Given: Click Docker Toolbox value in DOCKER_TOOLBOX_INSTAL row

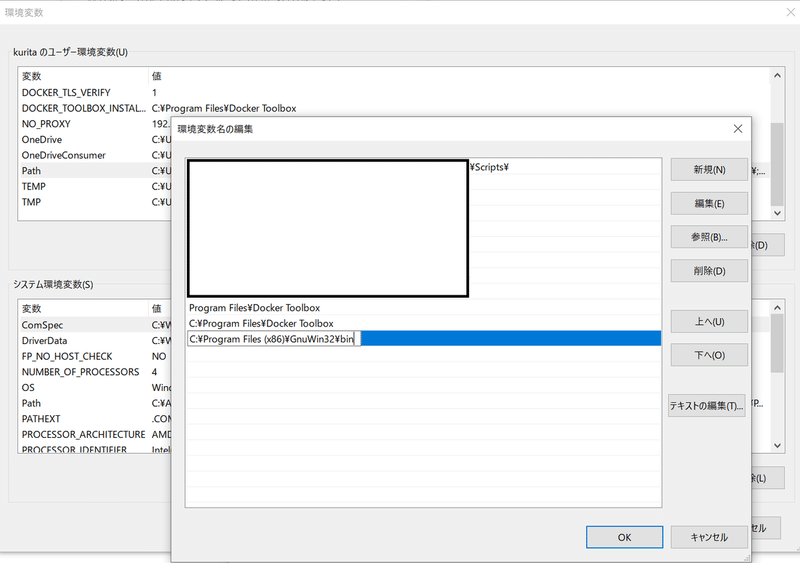Looking at the screenshot, I should (224, 108).
